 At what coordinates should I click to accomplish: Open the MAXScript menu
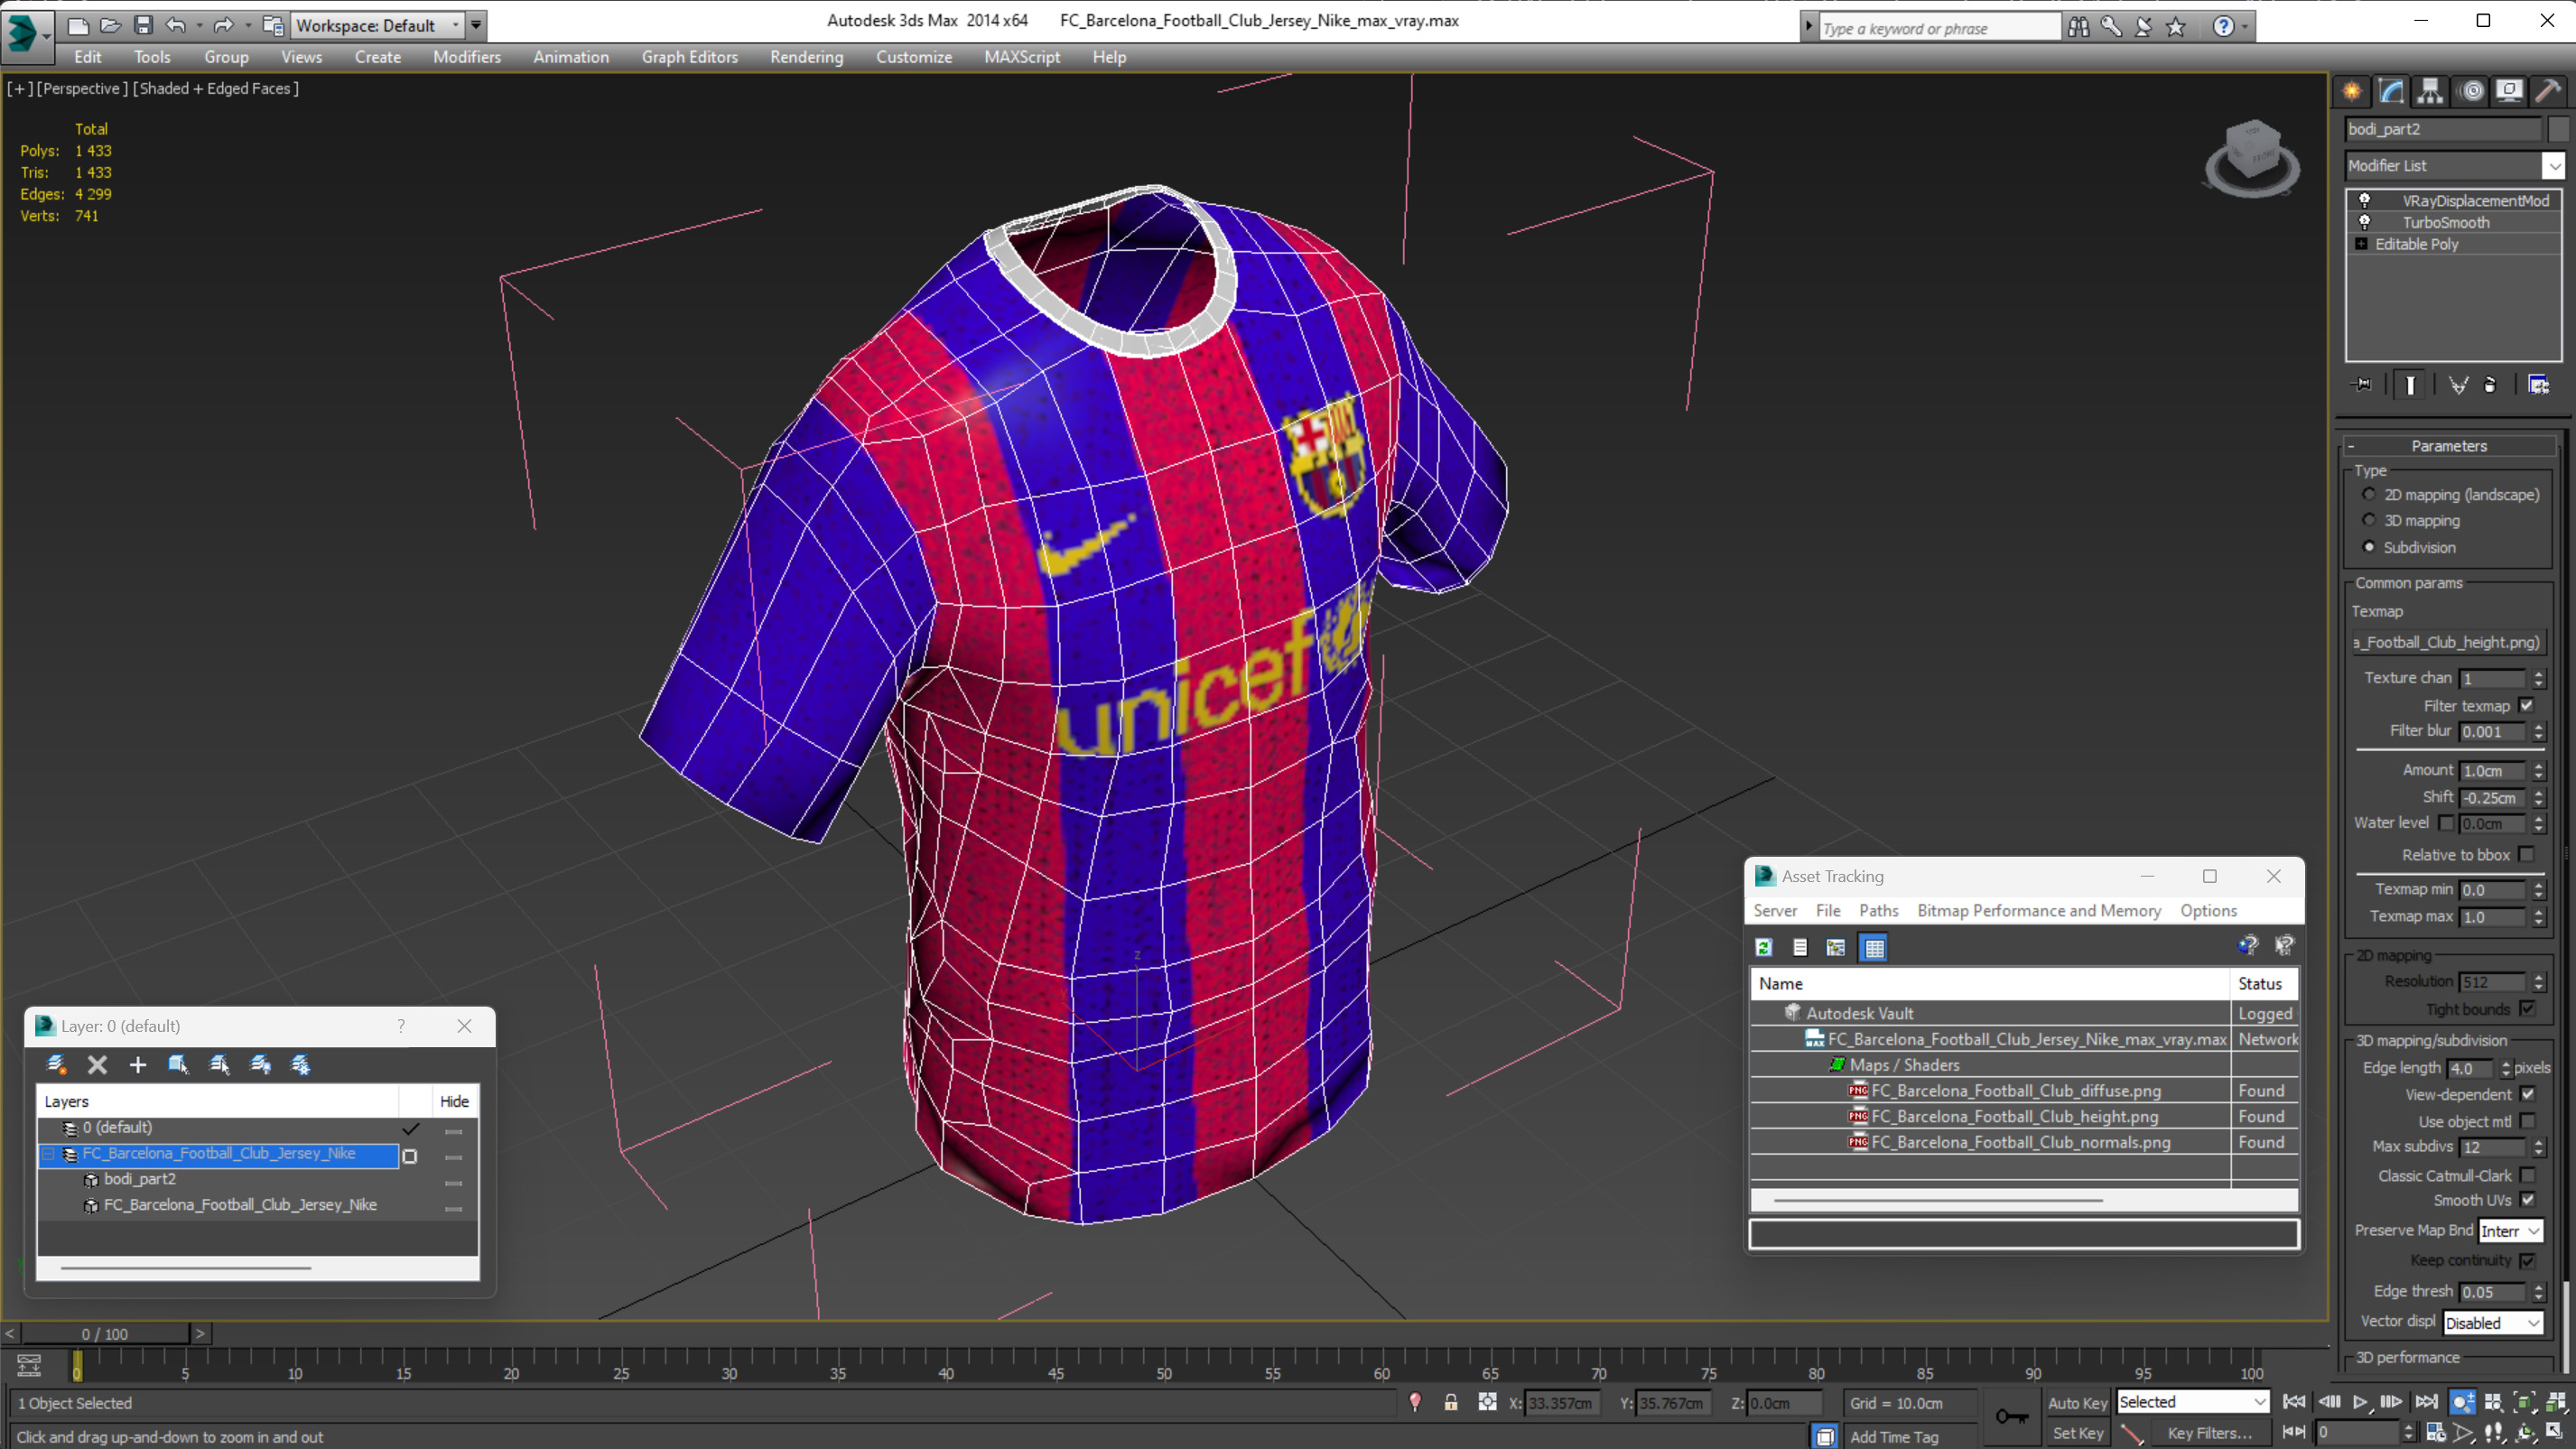coord(1021,57)
